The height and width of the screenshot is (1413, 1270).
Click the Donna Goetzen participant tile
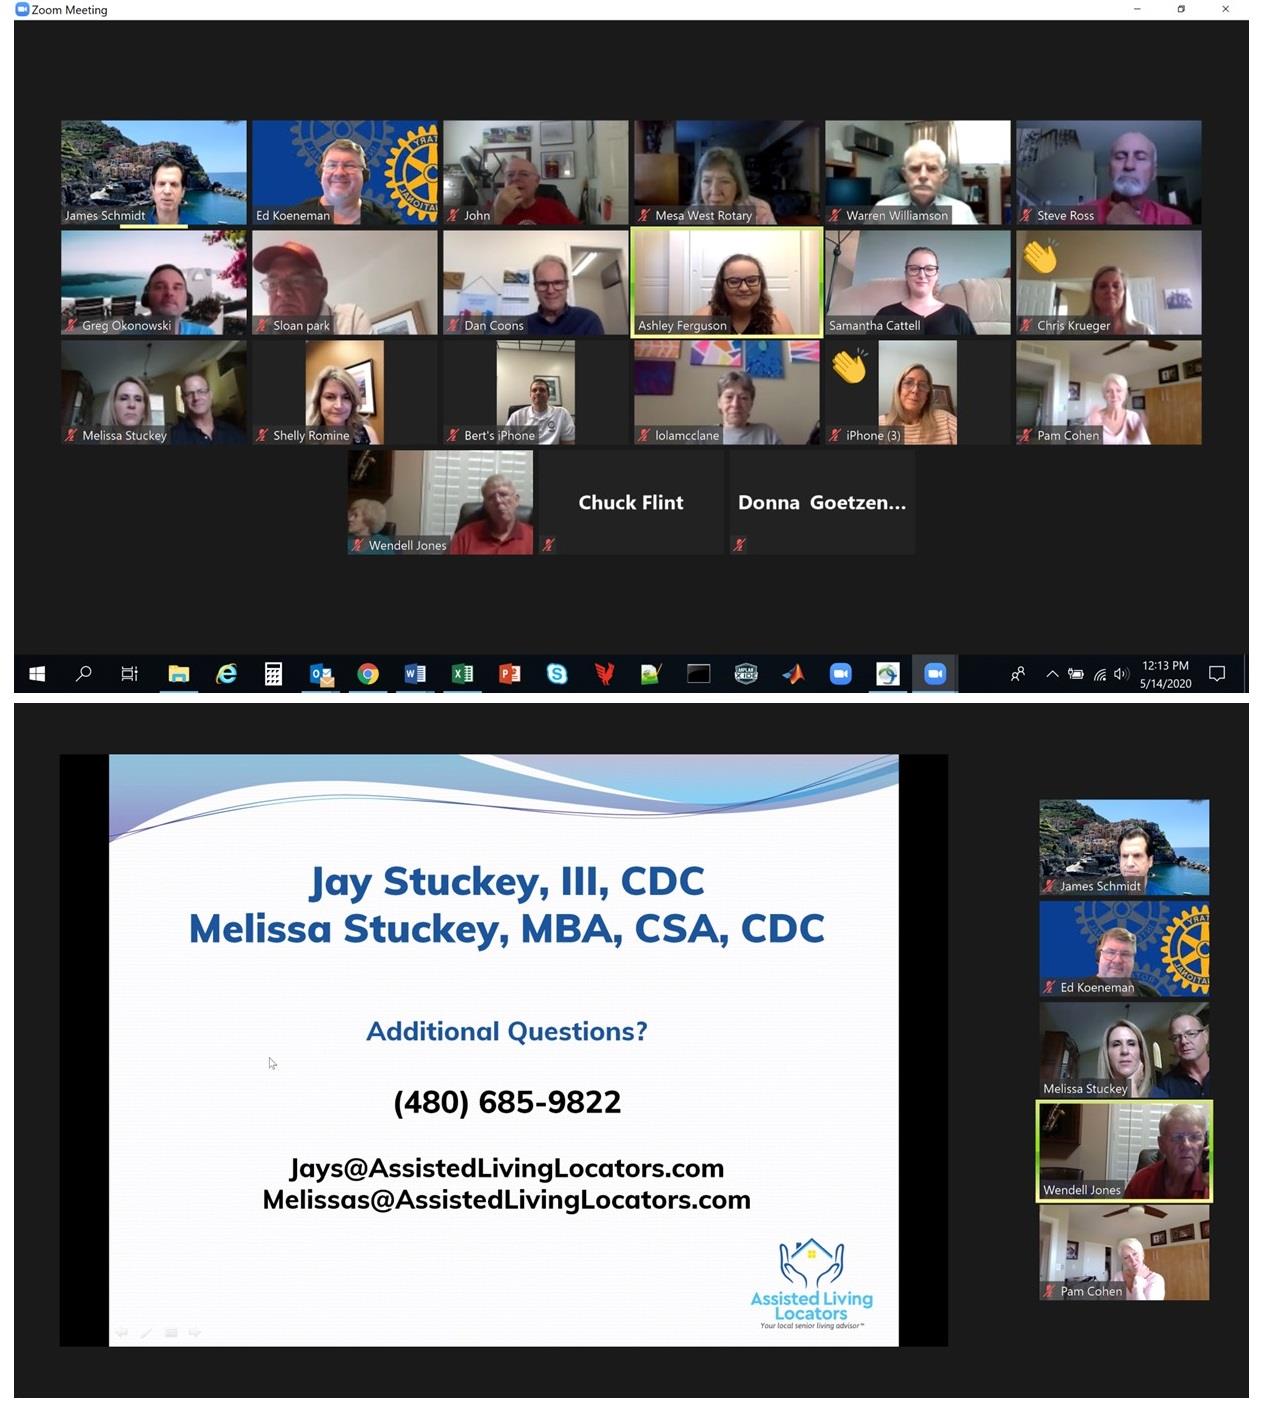tap(822, 502)
